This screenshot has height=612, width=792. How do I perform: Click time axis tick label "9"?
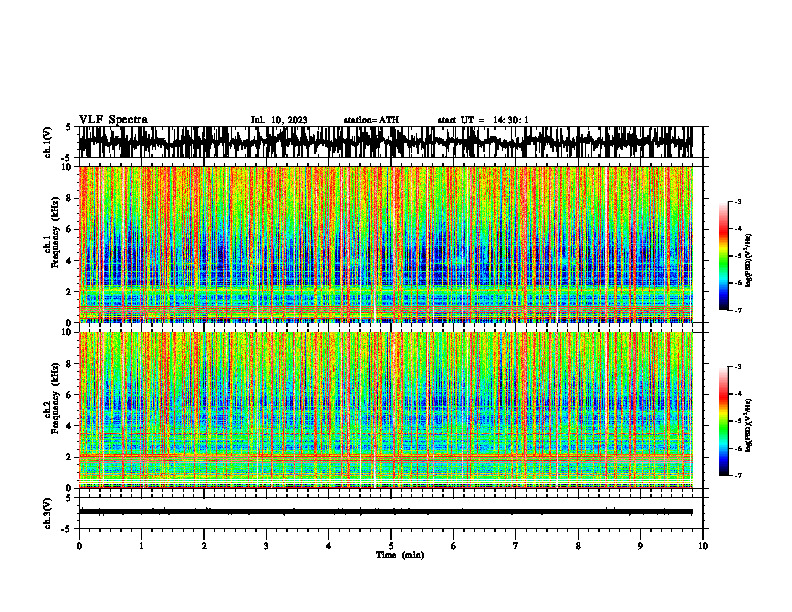pos(640,546)
